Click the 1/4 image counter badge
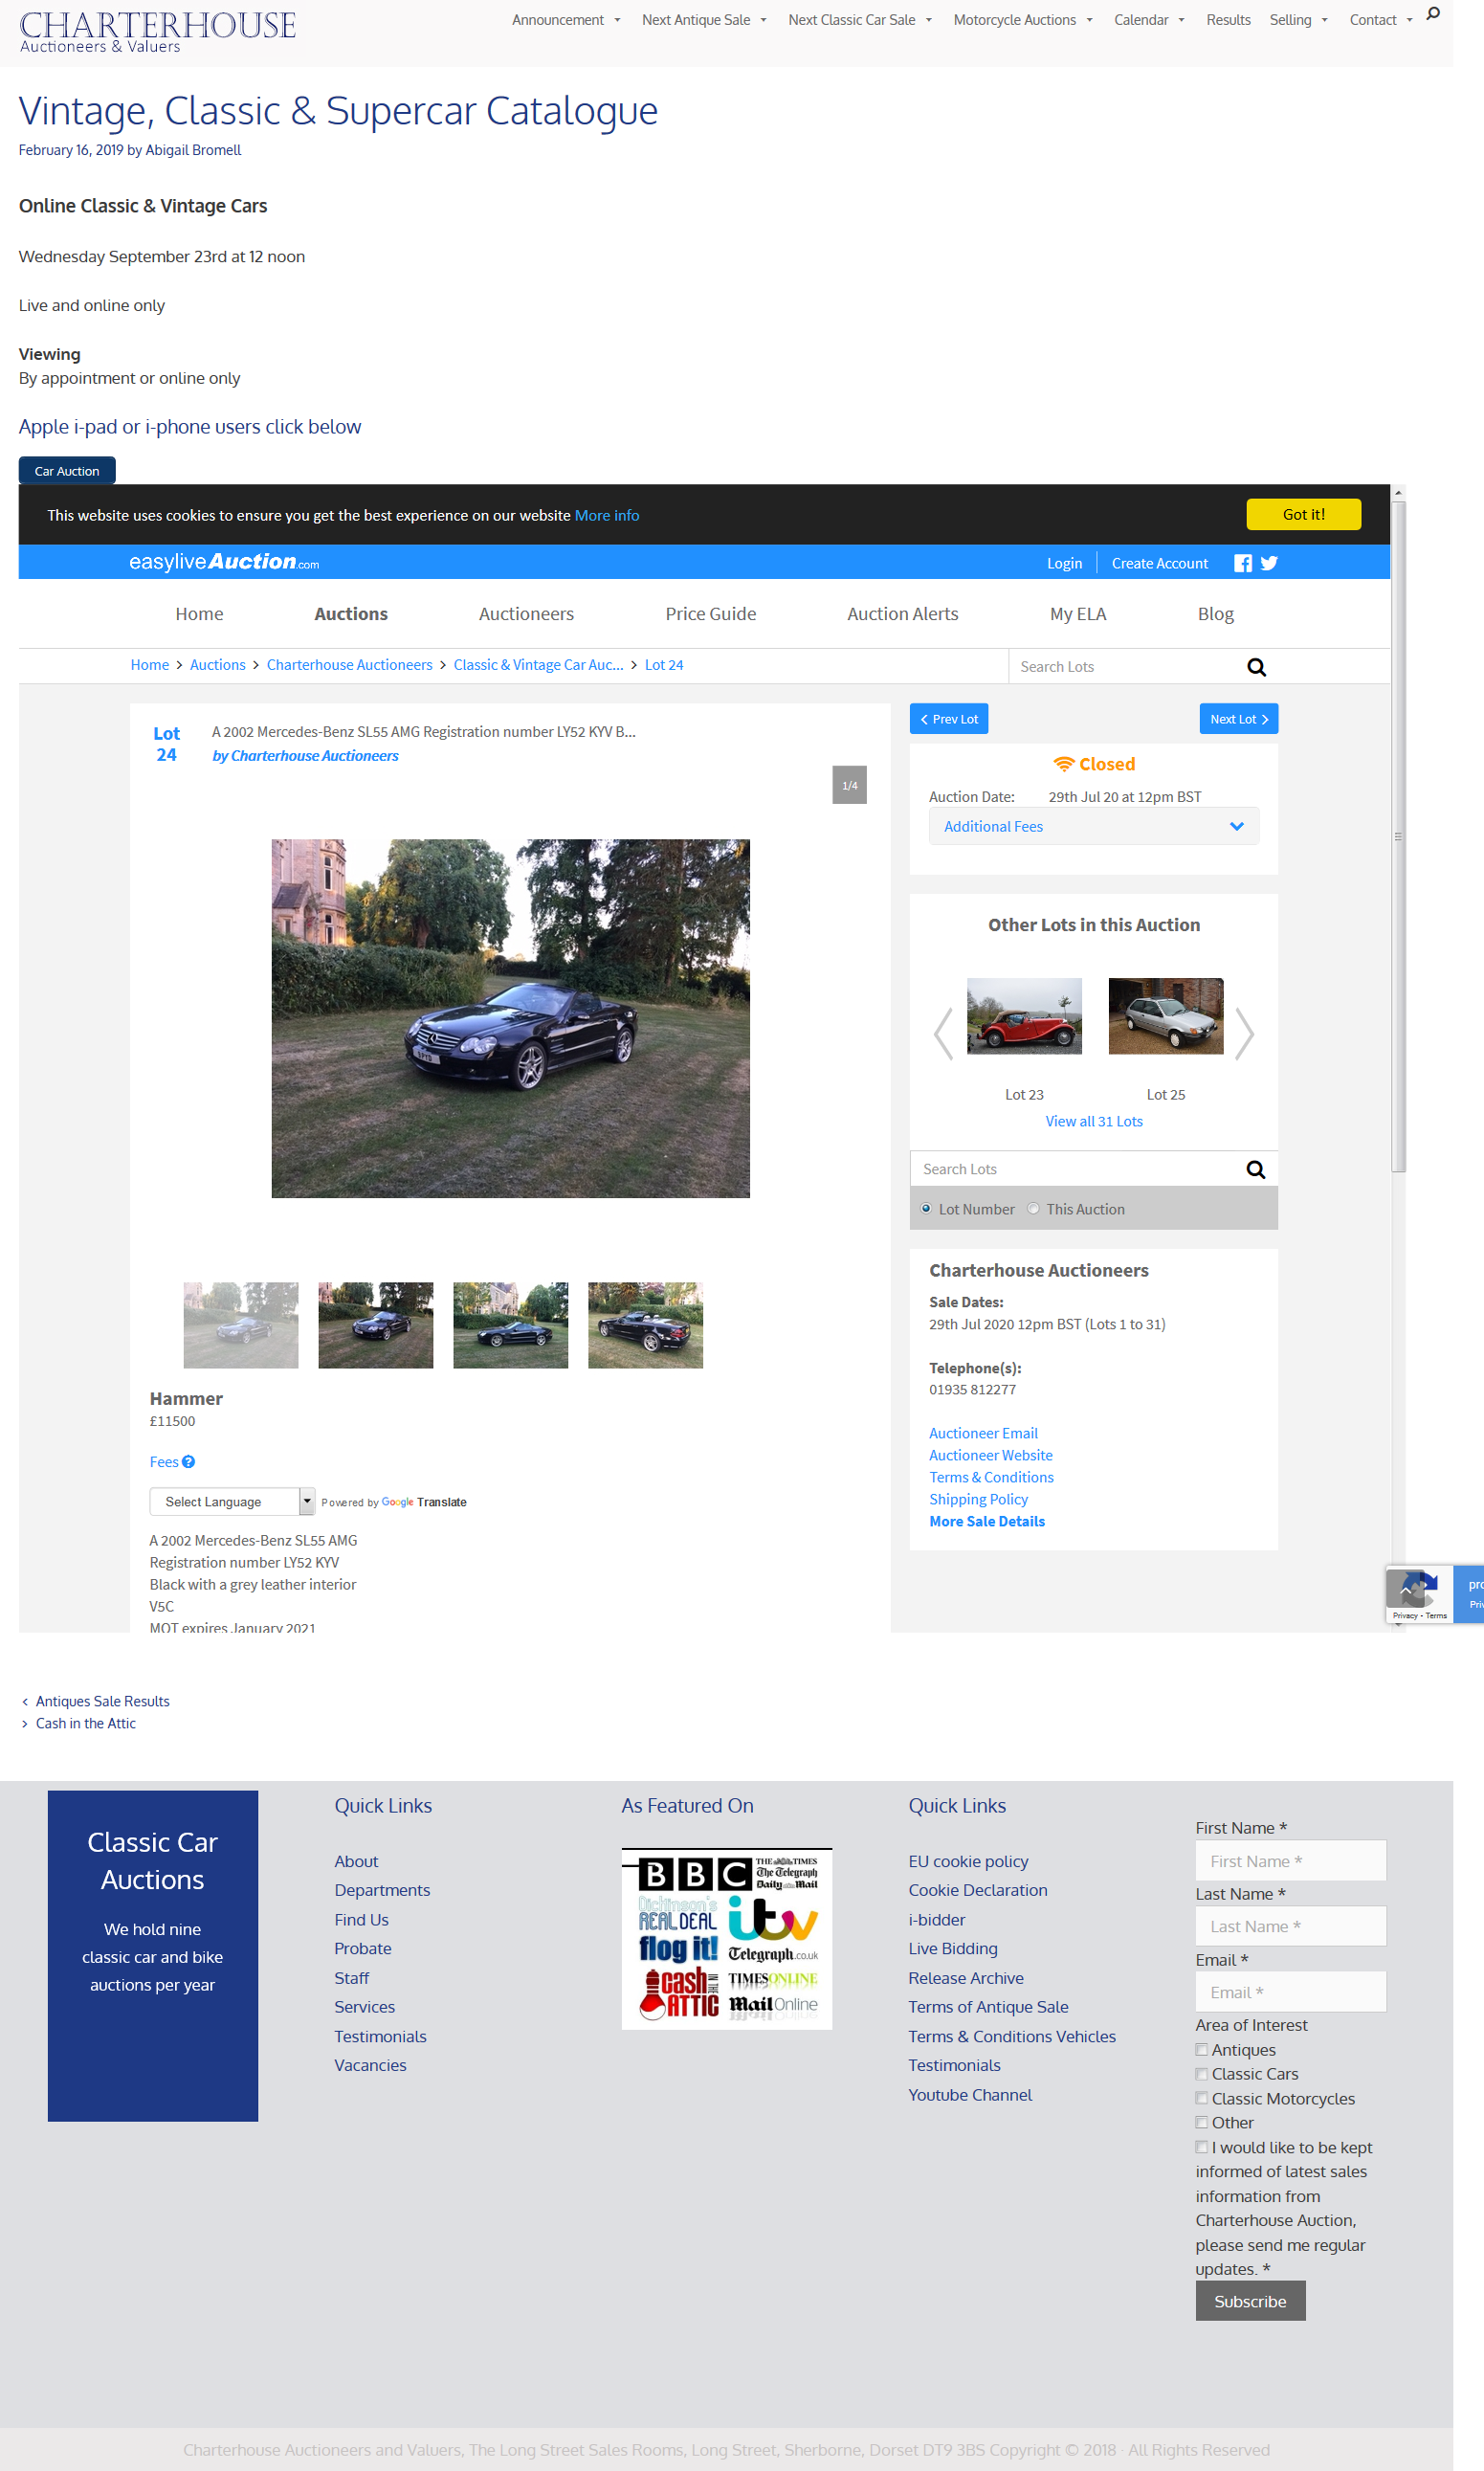The height and width of the screenshot is (2471, 1484). click(849, 785)
